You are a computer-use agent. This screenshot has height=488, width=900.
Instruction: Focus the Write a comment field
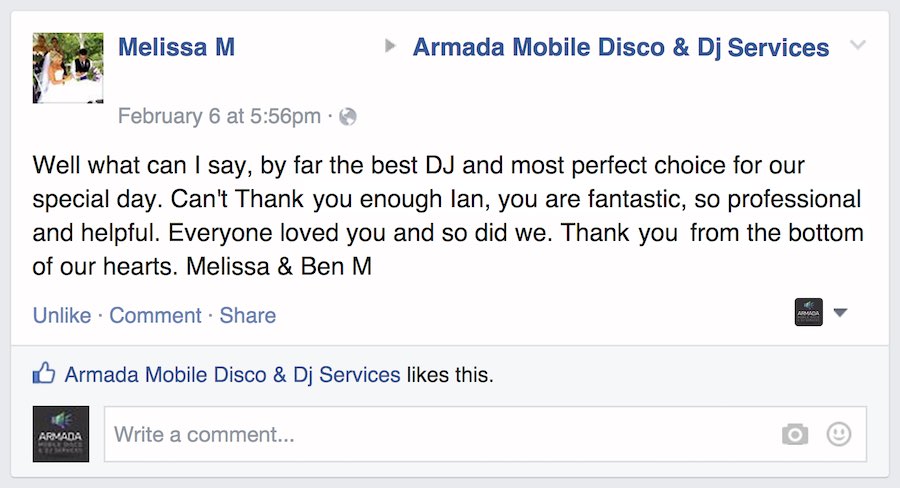[440, 435]
